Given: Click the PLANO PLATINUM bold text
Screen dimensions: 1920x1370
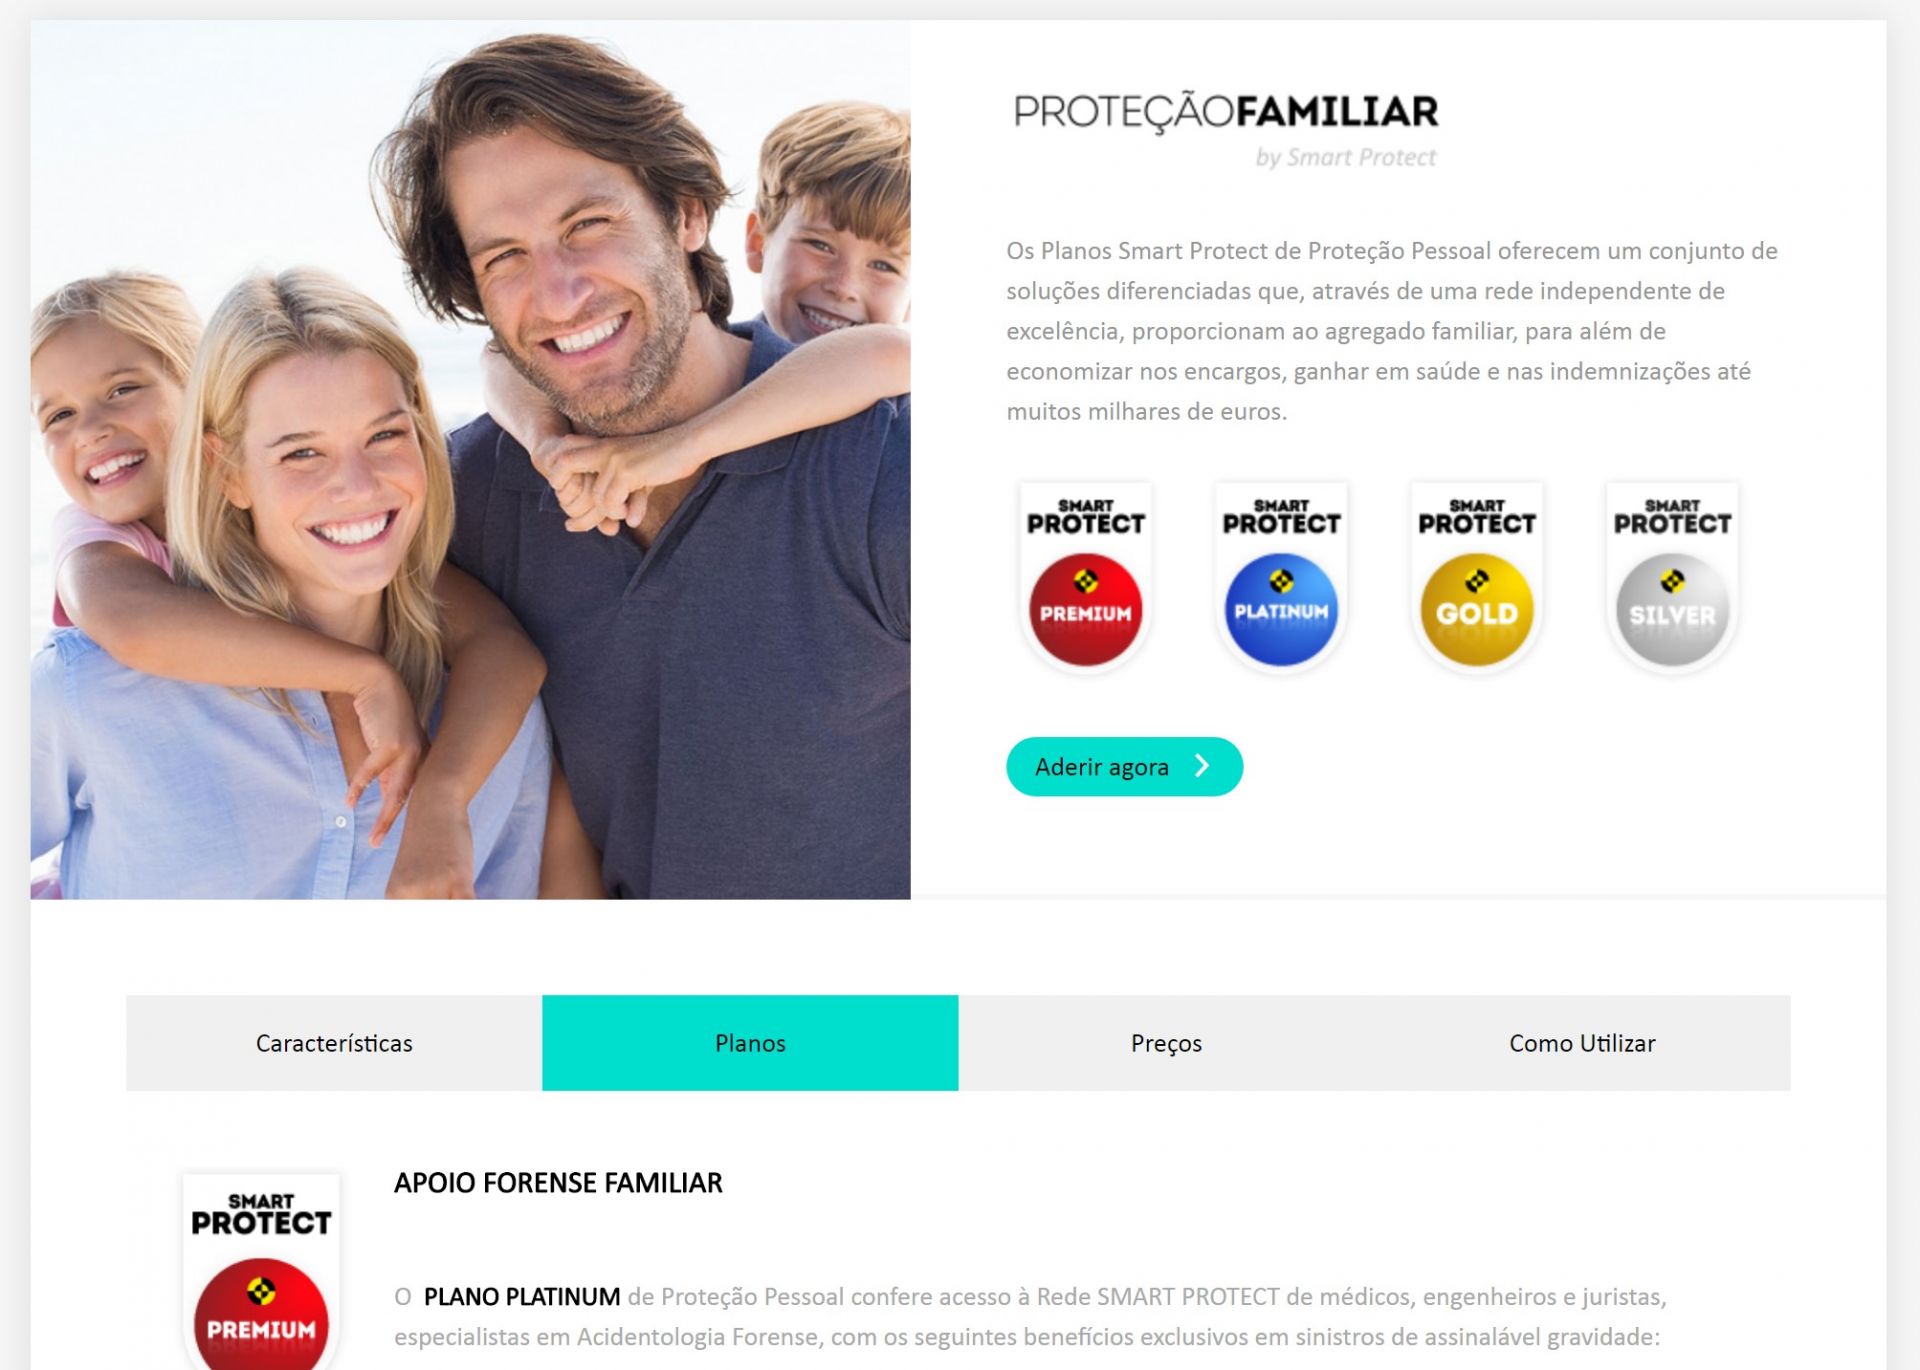Looking at the screenshot, I should 522,1297.
